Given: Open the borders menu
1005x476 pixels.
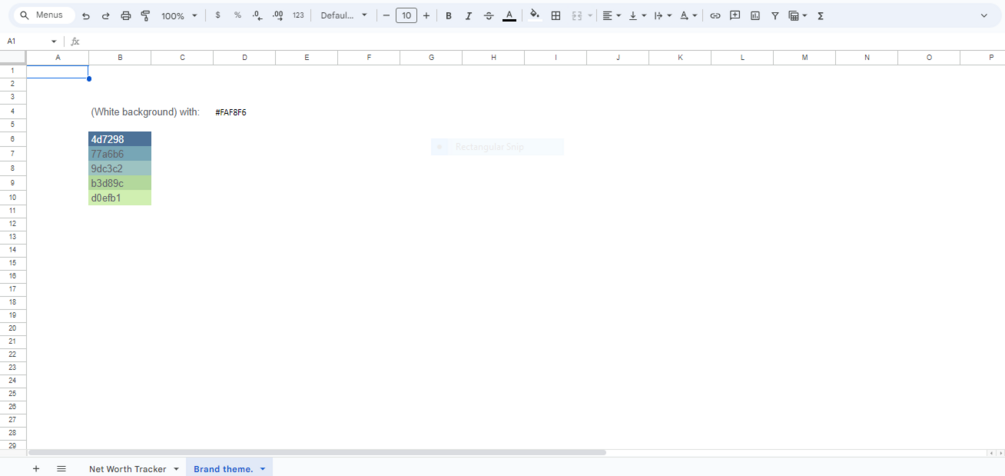Looking at the screenshot, I should tap(556, 16).
